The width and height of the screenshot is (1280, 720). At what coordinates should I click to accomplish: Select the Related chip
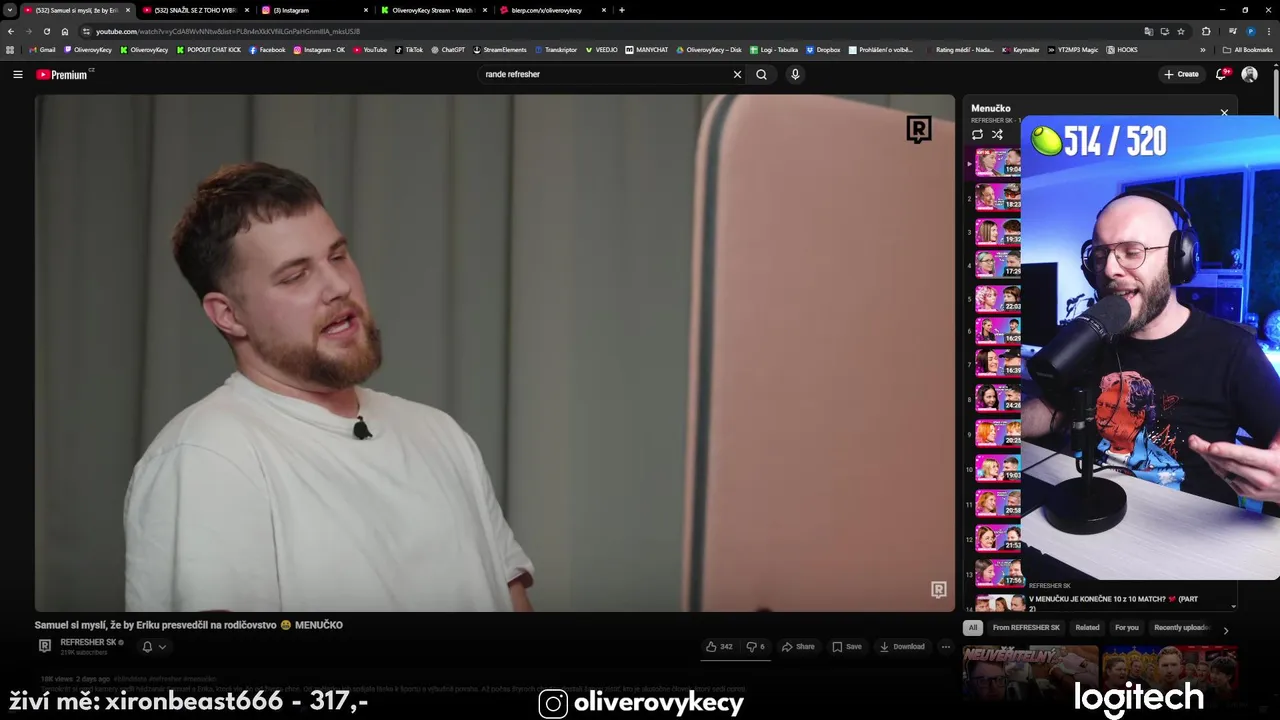click(x=1087, y=628)
